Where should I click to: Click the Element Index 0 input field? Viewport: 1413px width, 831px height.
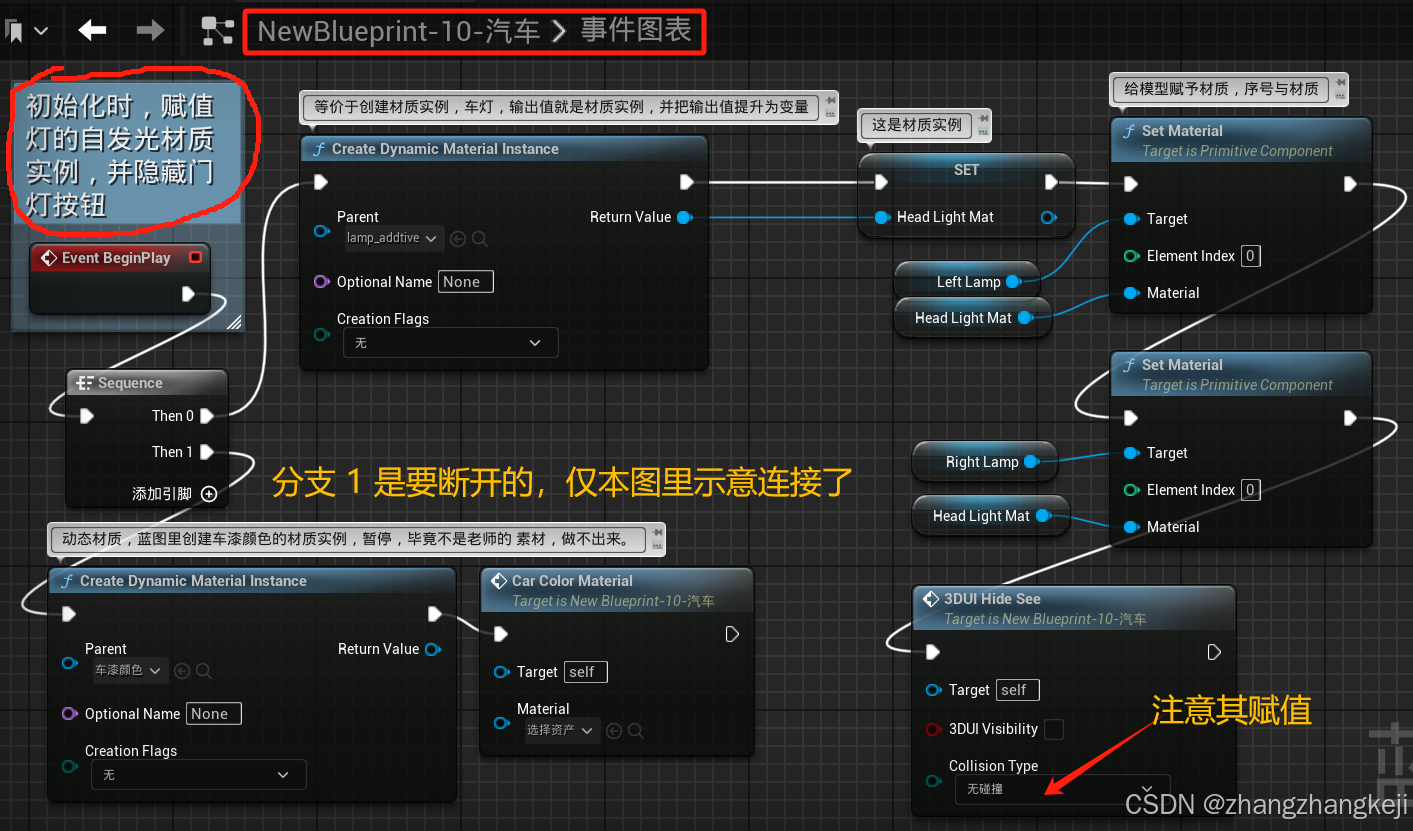click(x=1249, y=256)
